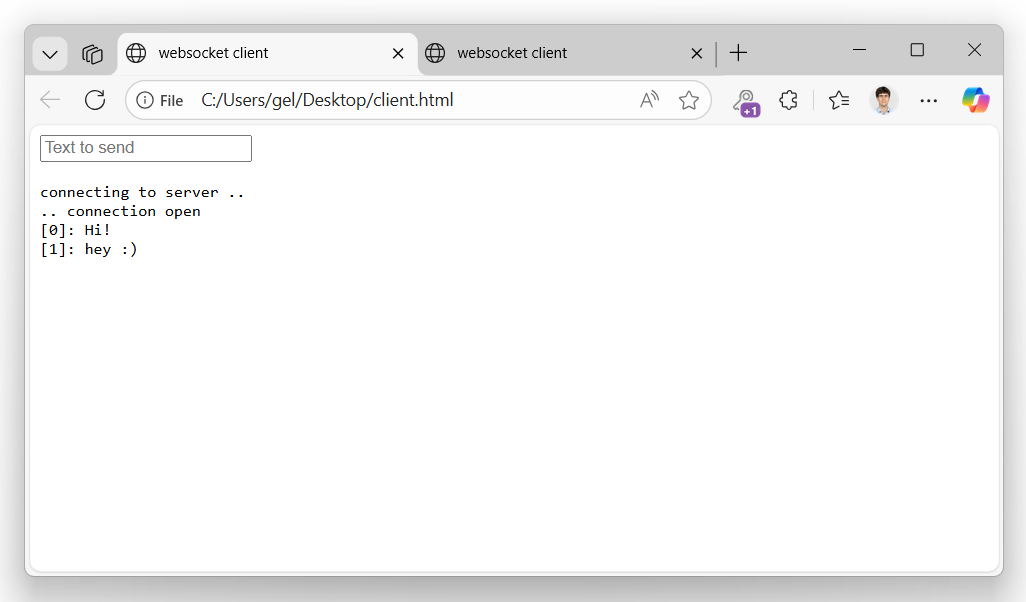
Task: Open Settings and more ellipsis menu
Action: pyautogui.click(x=929, y=100)
